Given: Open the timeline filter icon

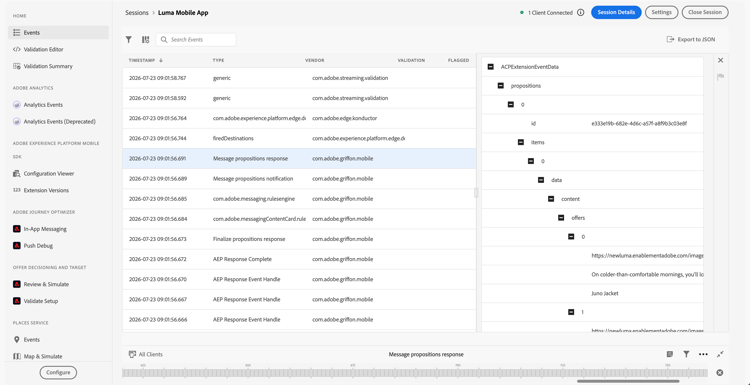Looking at the screenshot, I should 686,354.
